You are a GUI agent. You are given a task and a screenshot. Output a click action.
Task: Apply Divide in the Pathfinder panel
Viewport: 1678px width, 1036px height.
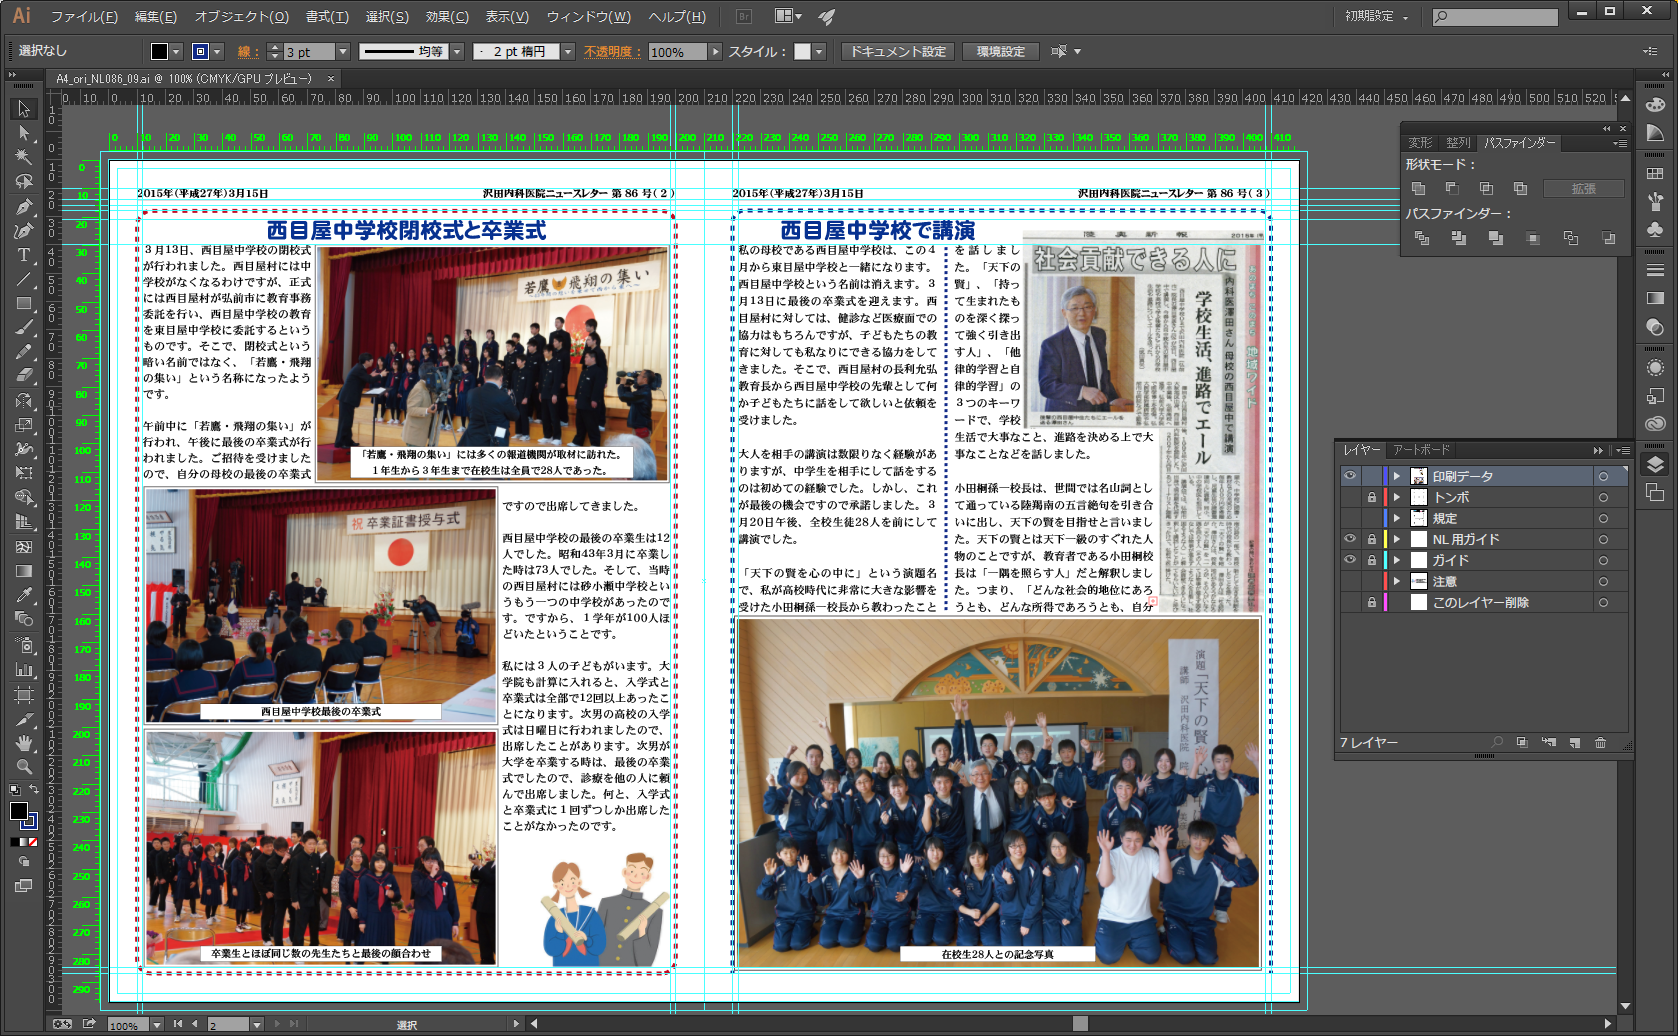1422,238
